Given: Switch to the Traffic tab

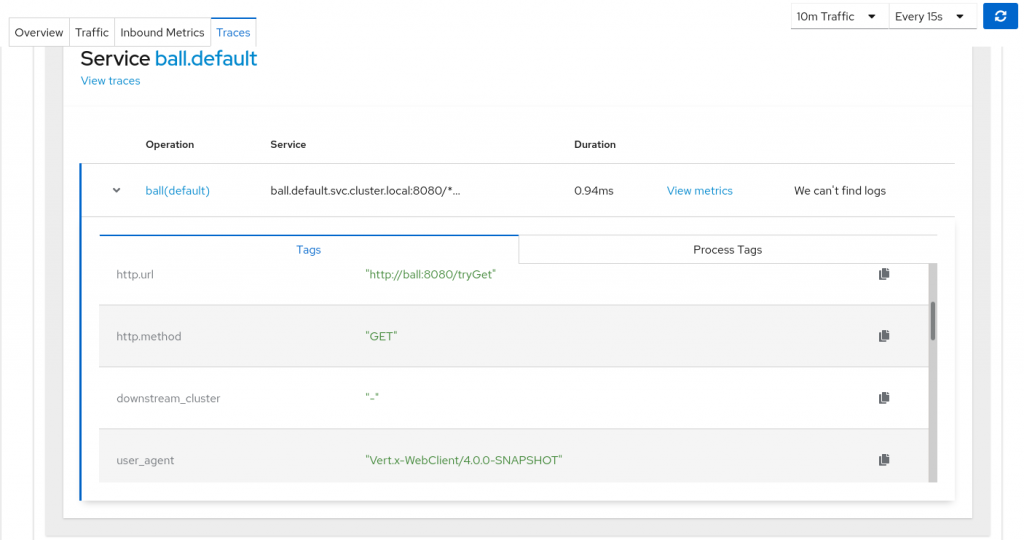Looking at the screenshot, I should click(x=92, y=32).
